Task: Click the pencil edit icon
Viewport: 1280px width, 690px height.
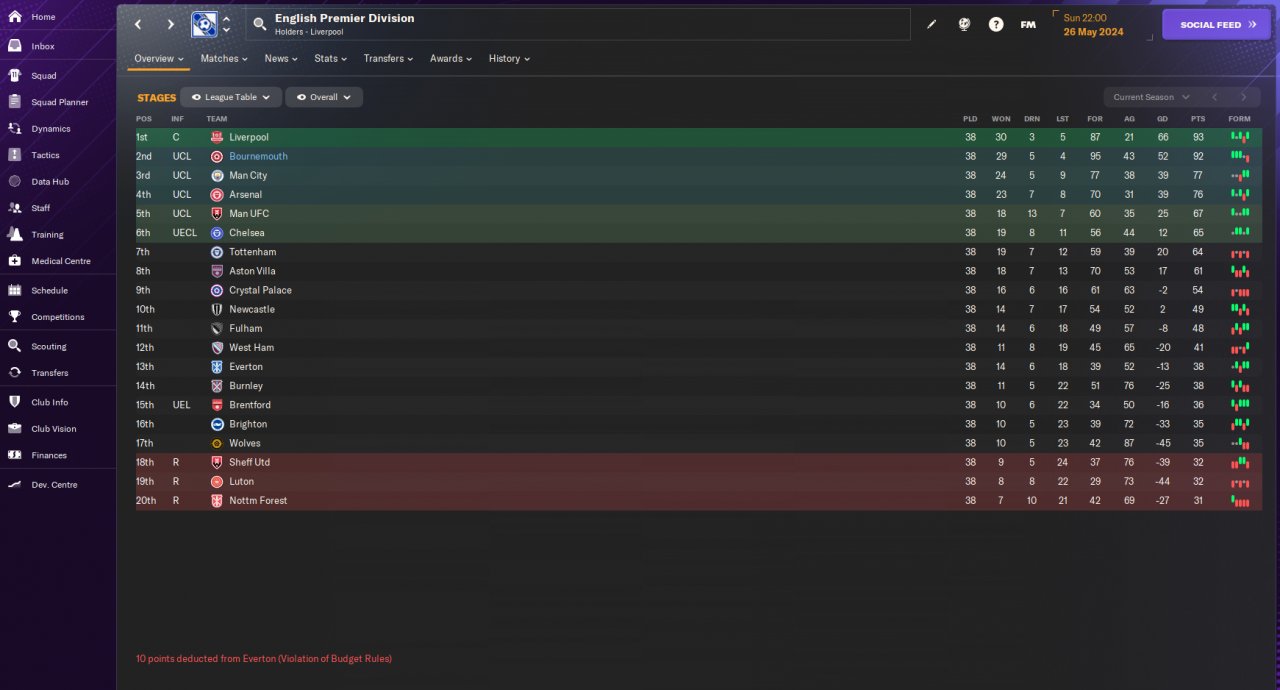Action: [932, 24]
